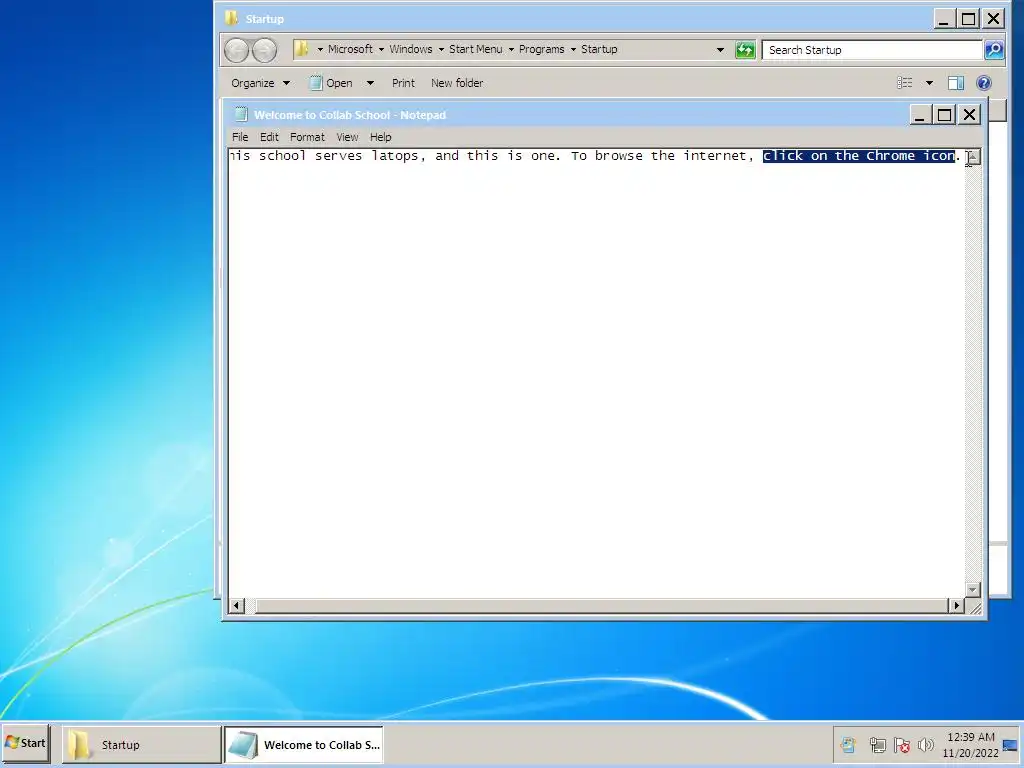This screenshot has height=768, width=1024.
Task: Toggle the preview pane icon
Action: pyautogui.click(x=955, y=83)
